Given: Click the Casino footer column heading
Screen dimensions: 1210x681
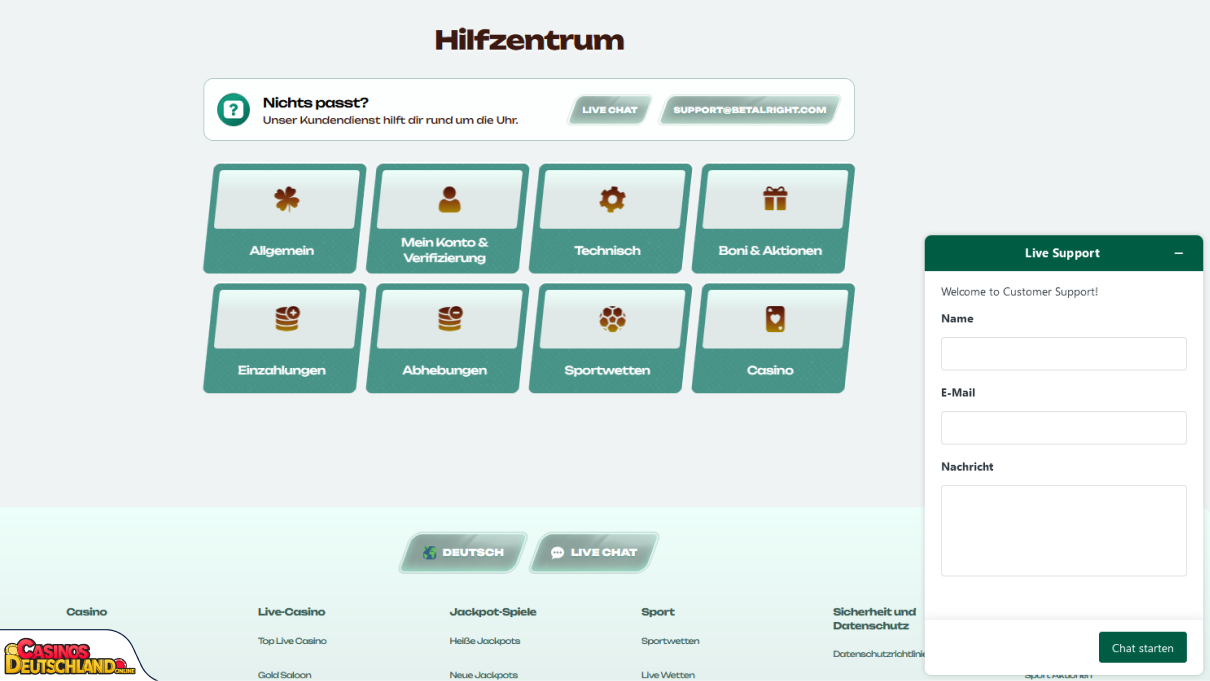Looking at the screenshot, I should (x=87, y=612).
